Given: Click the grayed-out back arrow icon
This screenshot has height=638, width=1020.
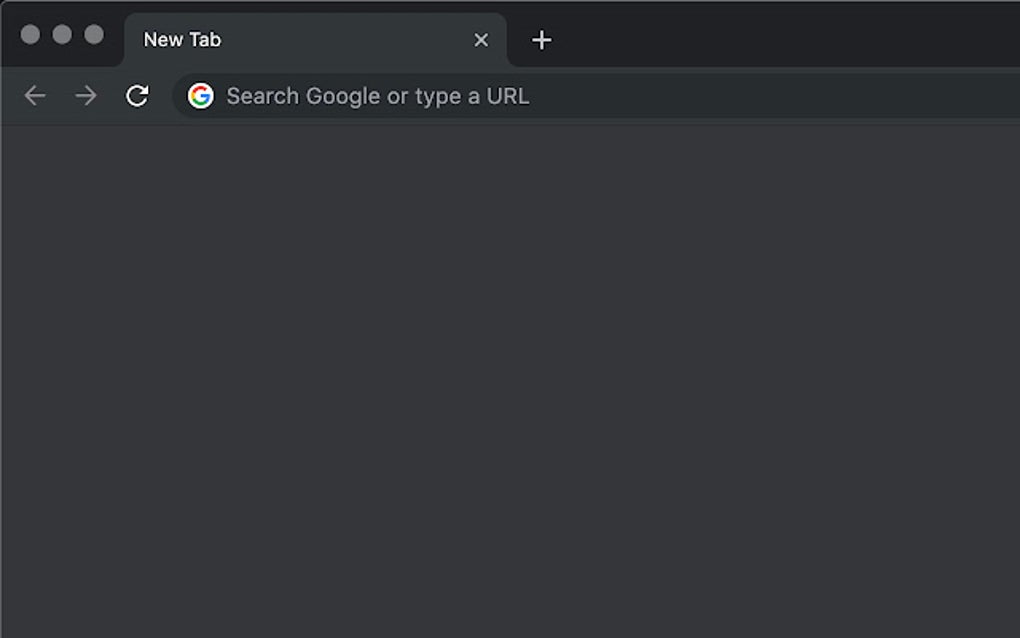Looking at the screenshot, I should (x=35, y=96).
